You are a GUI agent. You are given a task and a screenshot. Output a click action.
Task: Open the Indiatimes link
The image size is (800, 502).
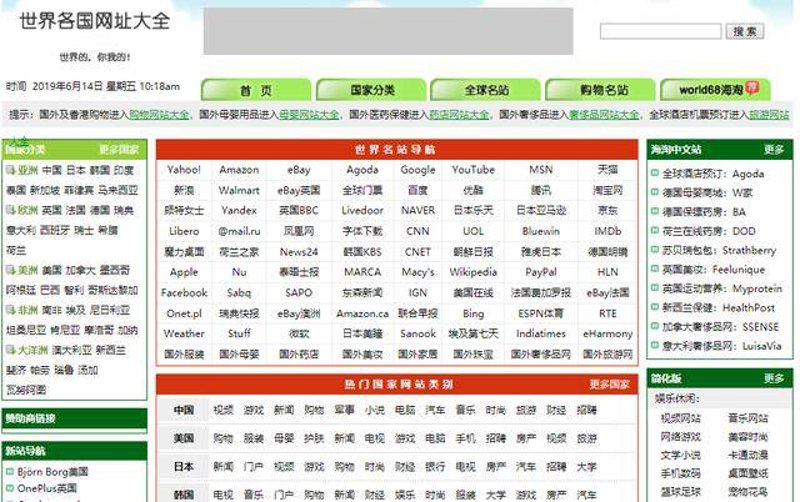coord(540,334)
